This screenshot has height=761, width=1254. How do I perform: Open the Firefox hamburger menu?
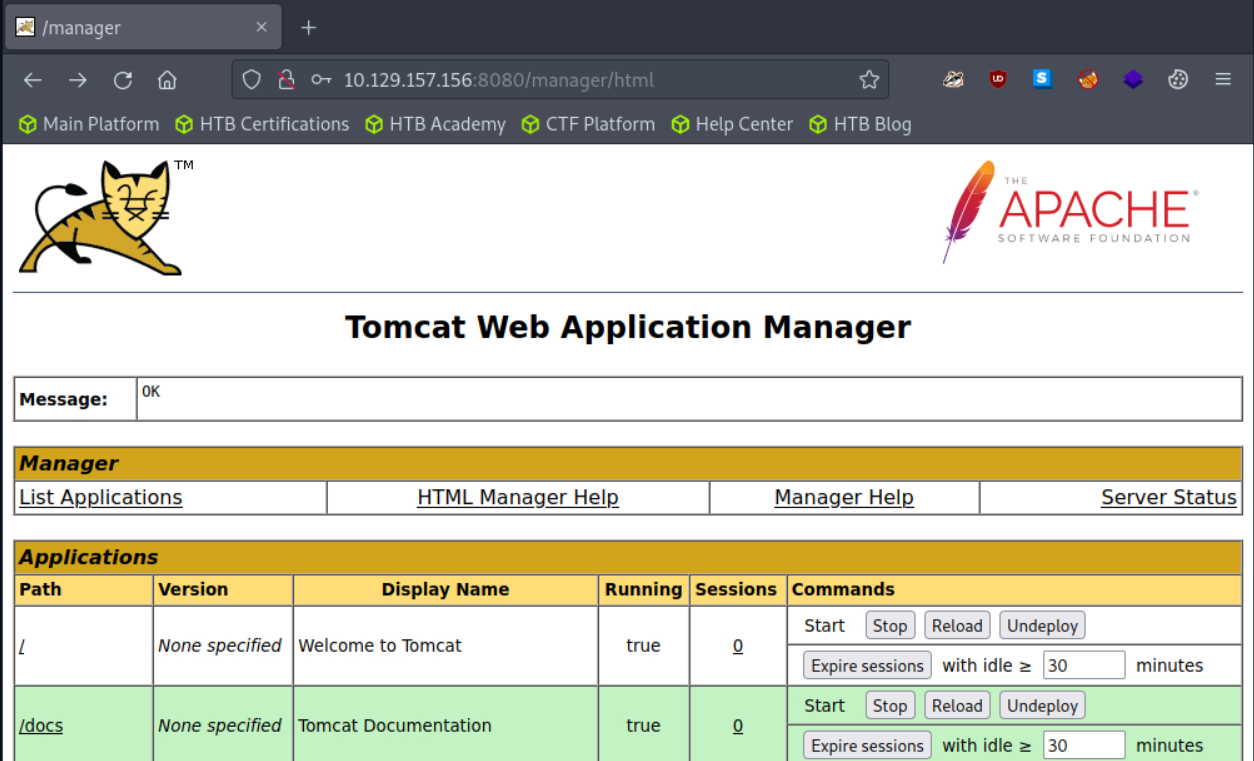(1223, 79)
